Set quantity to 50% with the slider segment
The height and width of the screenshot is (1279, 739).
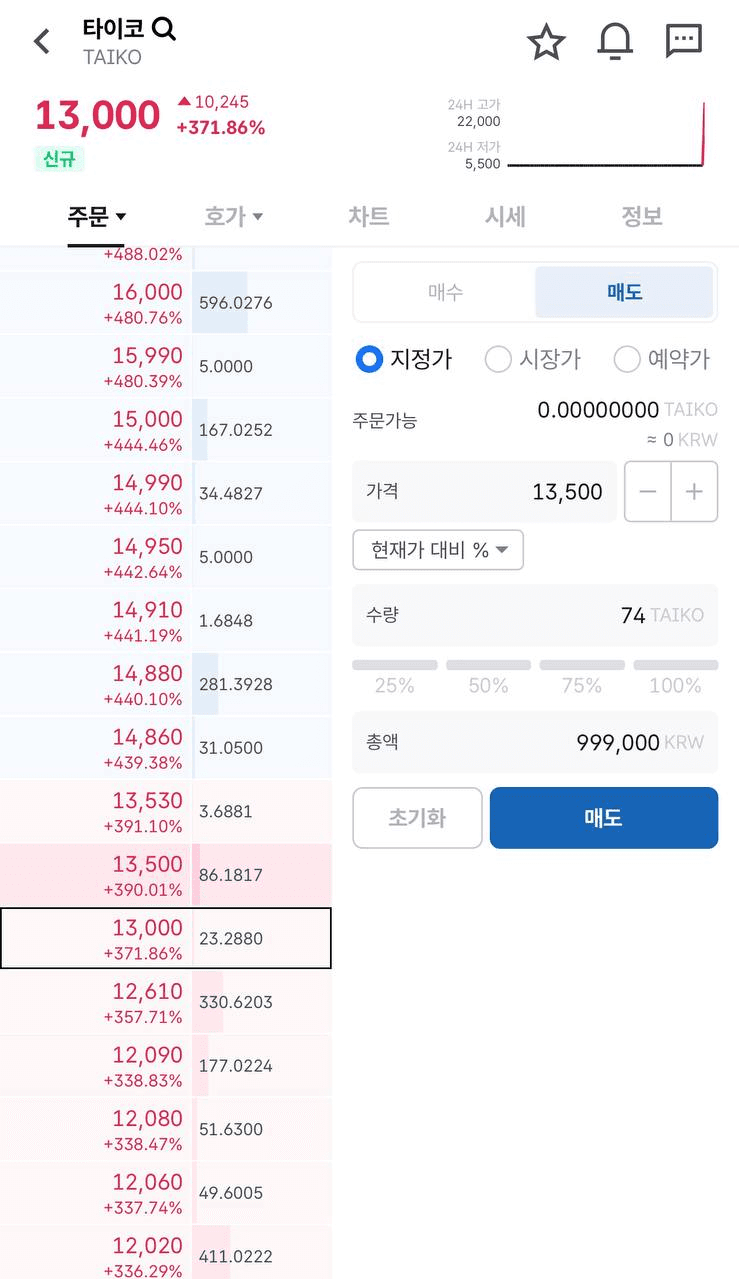pyautogui.click(x=488, y=672)
